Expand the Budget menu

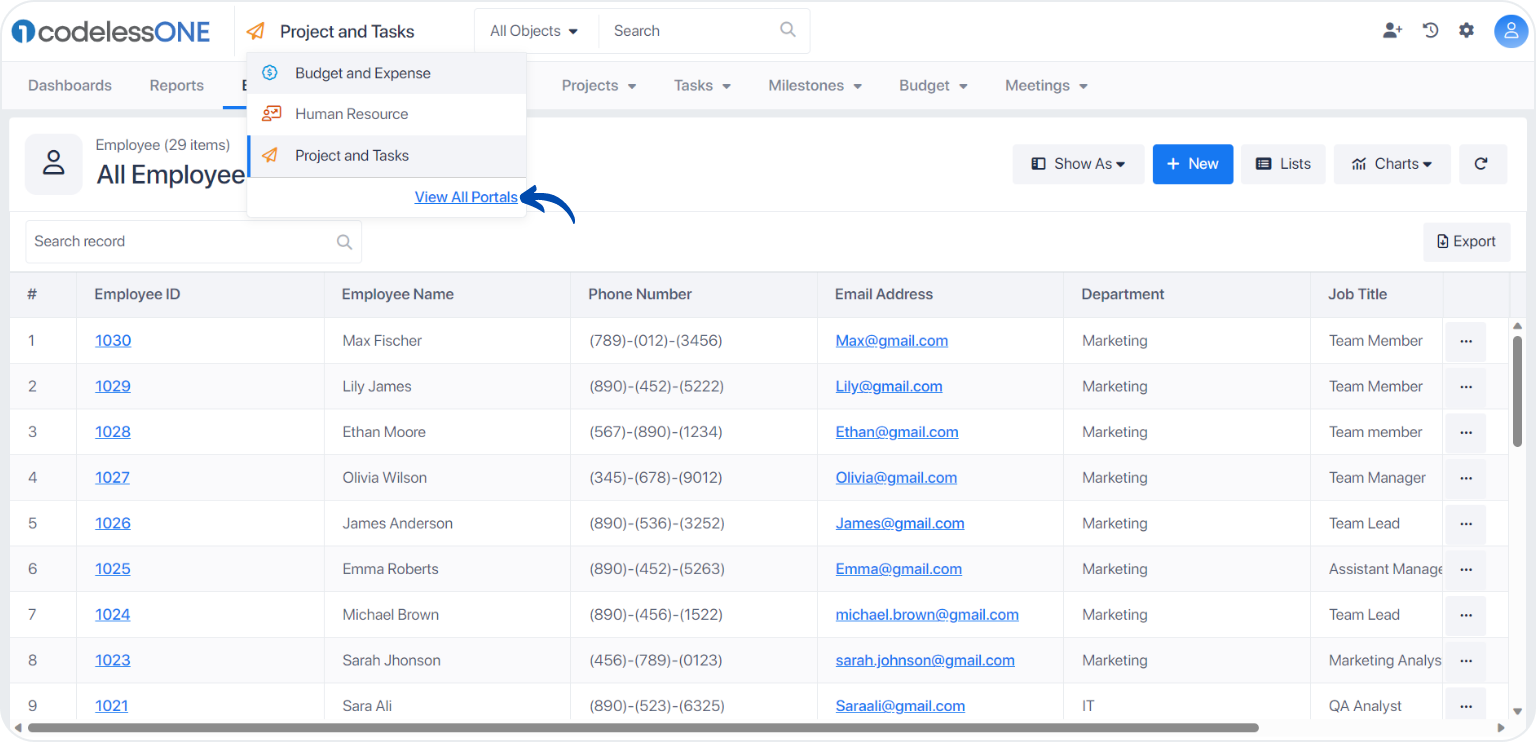click(x=933, y=86)
